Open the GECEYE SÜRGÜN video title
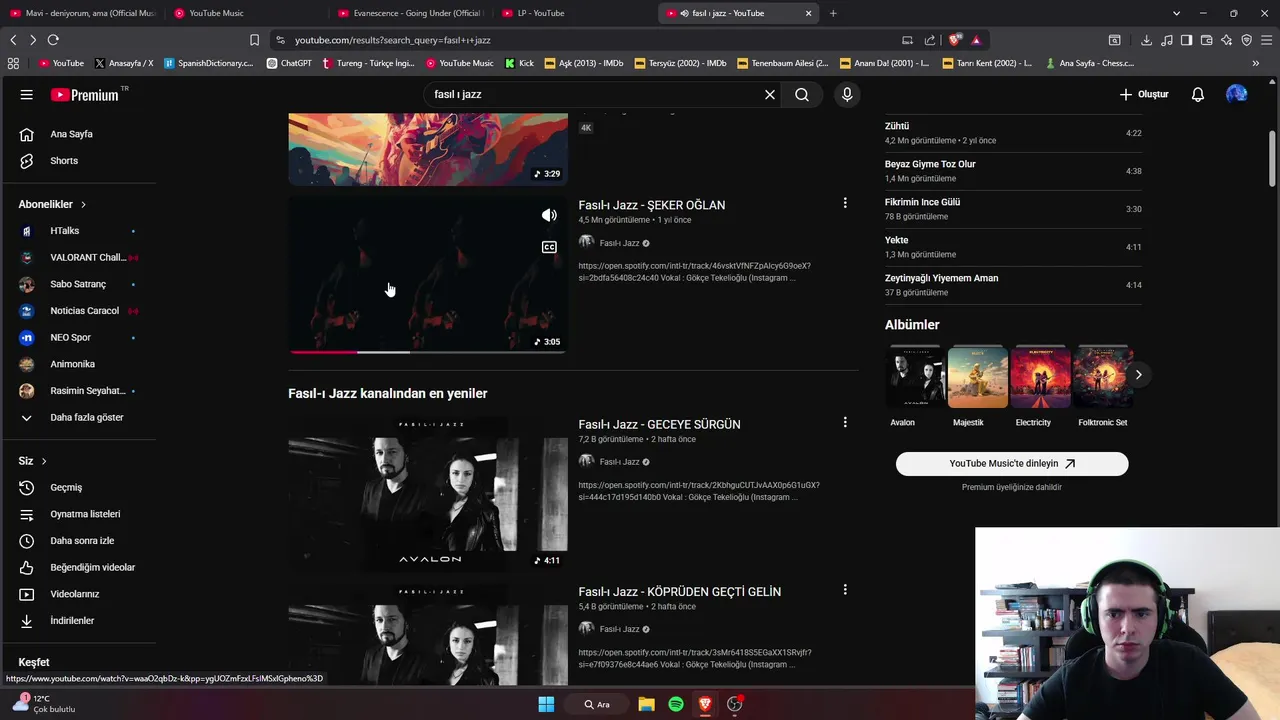The width and height of the screenshot is (1280, 720). pyautogui.click(x=659, y=425)
